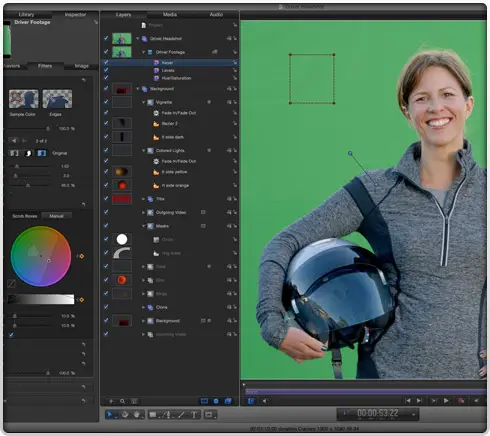Click the timecode display field
This screenshot has height=436, width=490.
pos(377,414)
